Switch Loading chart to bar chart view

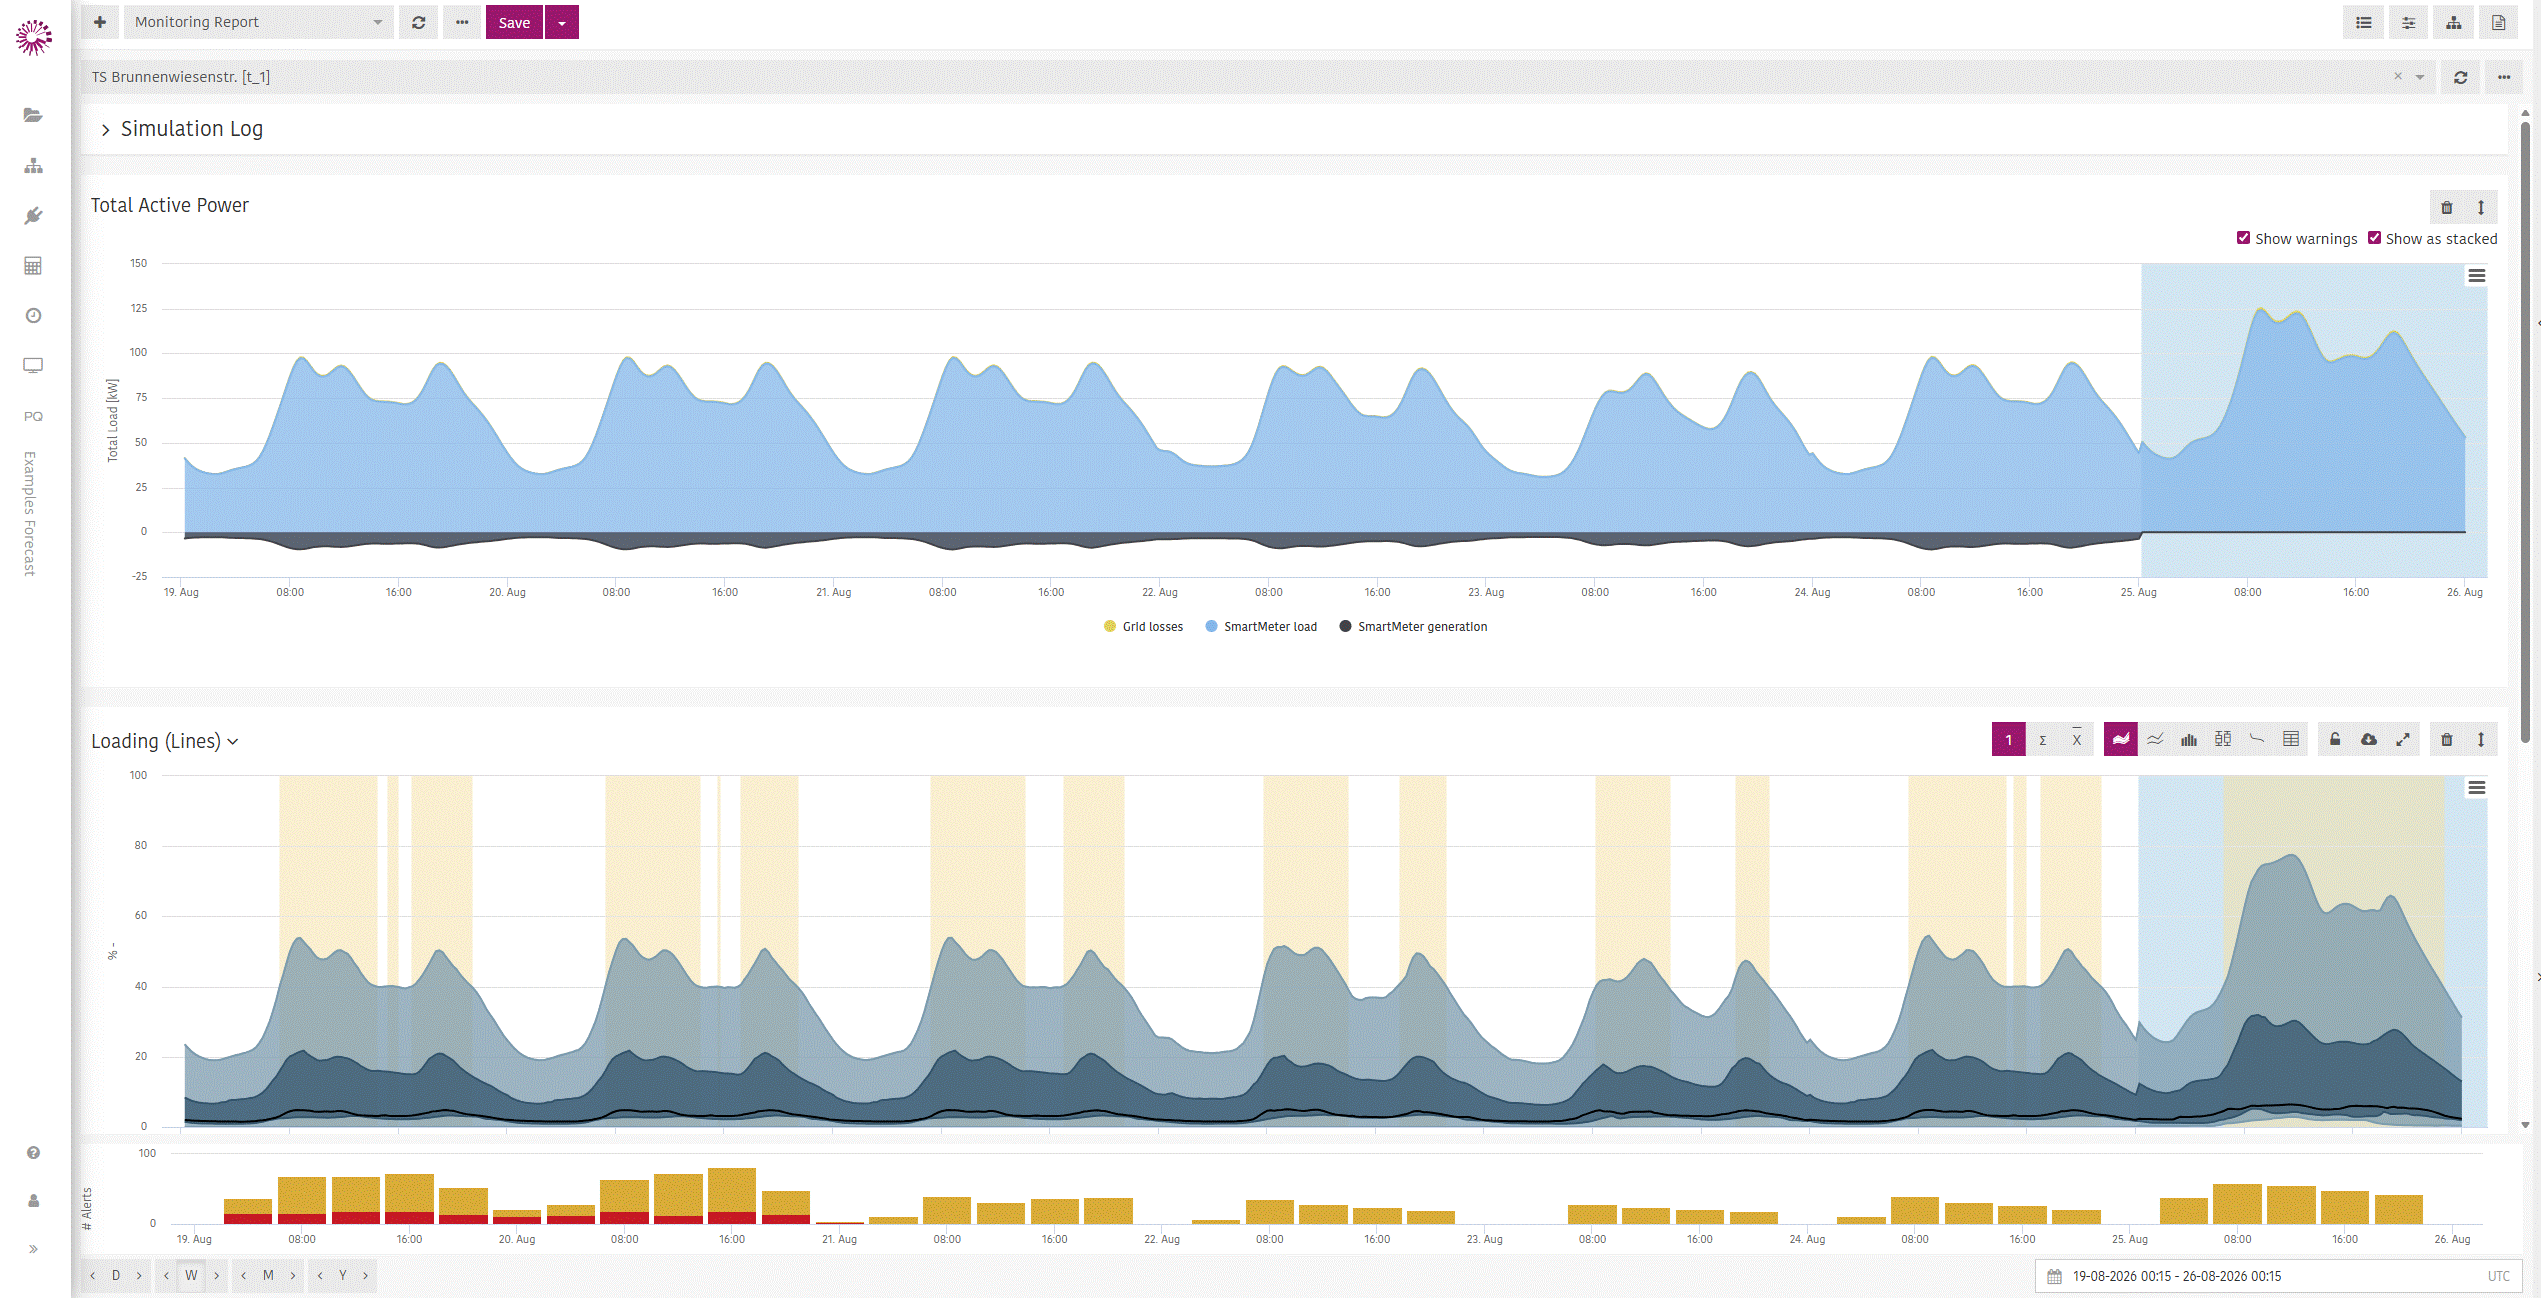[x=2189, y=740]
